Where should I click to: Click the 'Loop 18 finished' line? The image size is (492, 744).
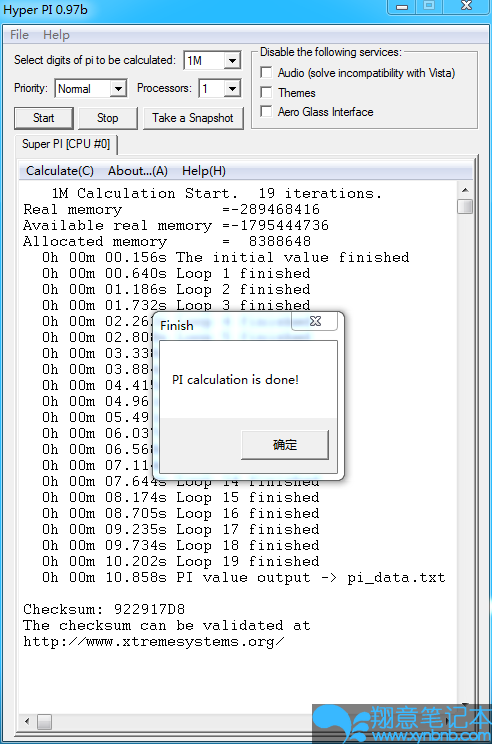180,545
